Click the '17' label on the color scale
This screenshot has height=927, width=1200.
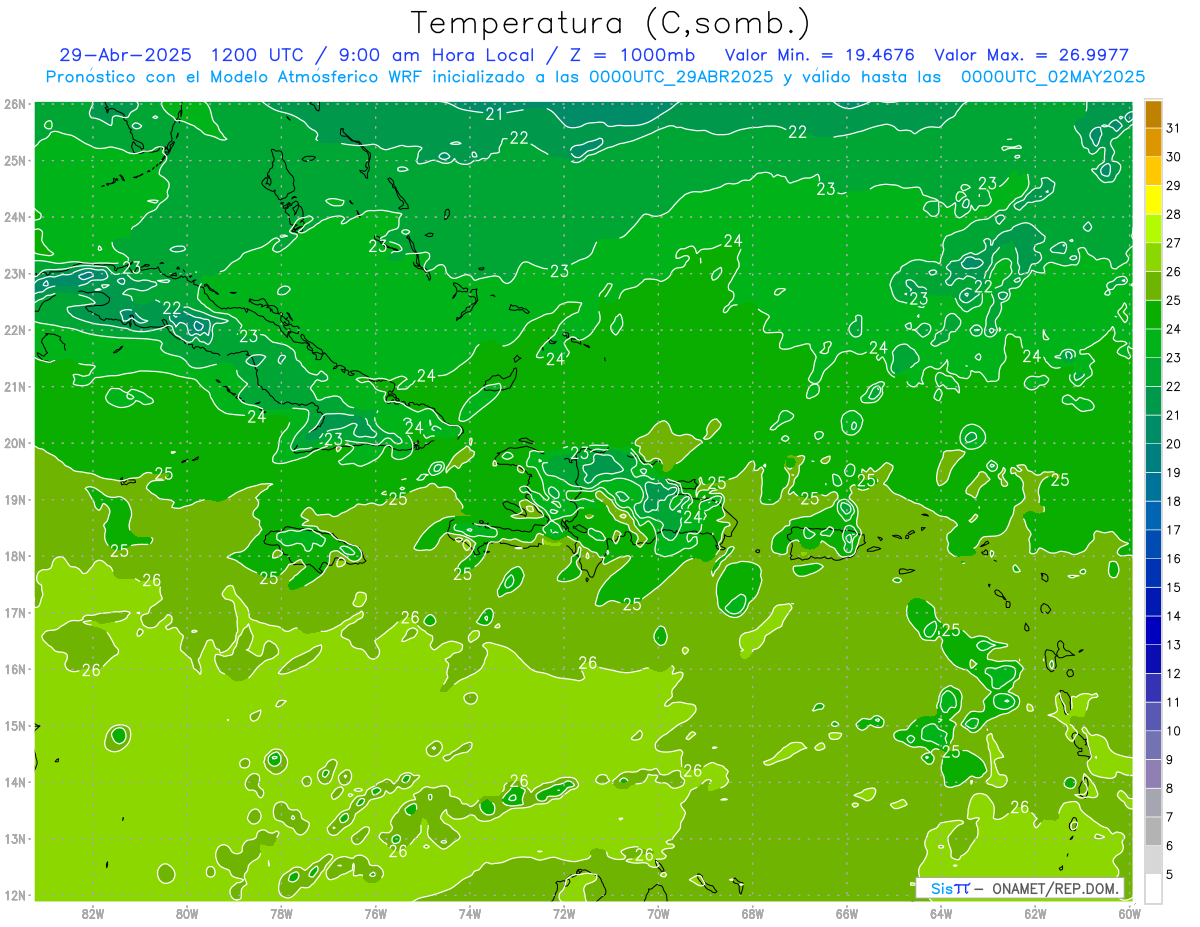point(1173,529)
